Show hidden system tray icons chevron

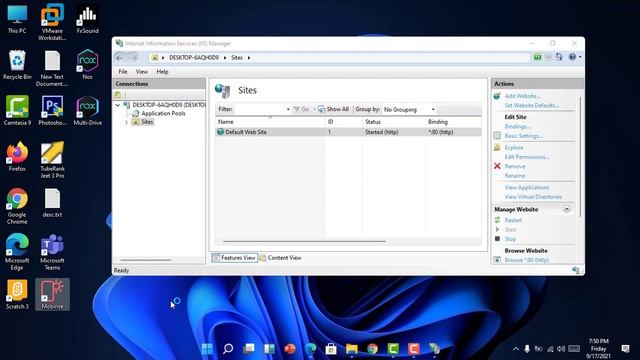(516, 349)
